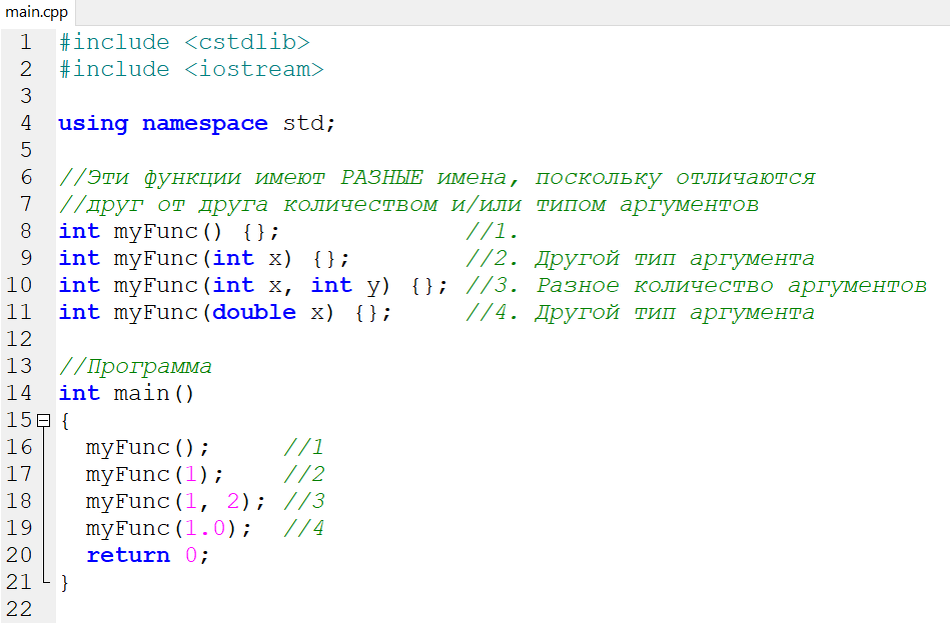The height and width of the screenshot is (623, 950).
Task: Click 'myFunc(int x)' declaration on line 9
Action: coord(203,259)
